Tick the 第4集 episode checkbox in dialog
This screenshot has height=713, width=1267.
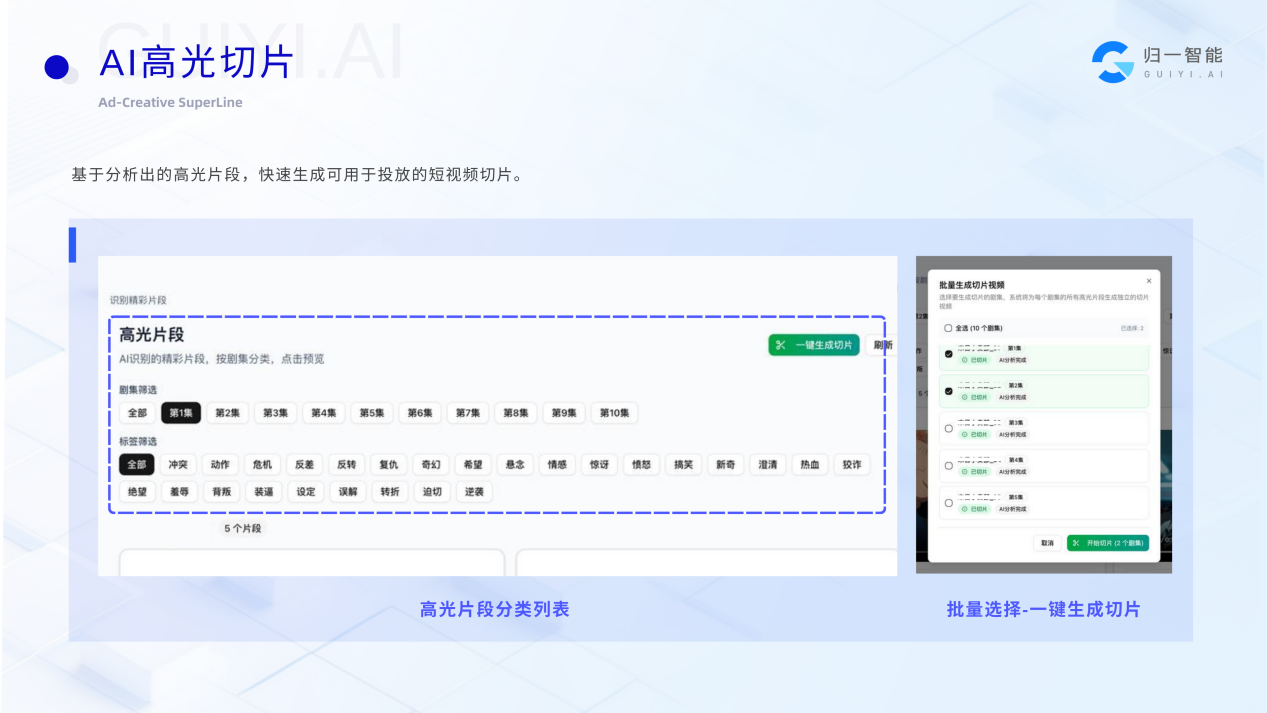pyautogui.click(x=948, y=465)
